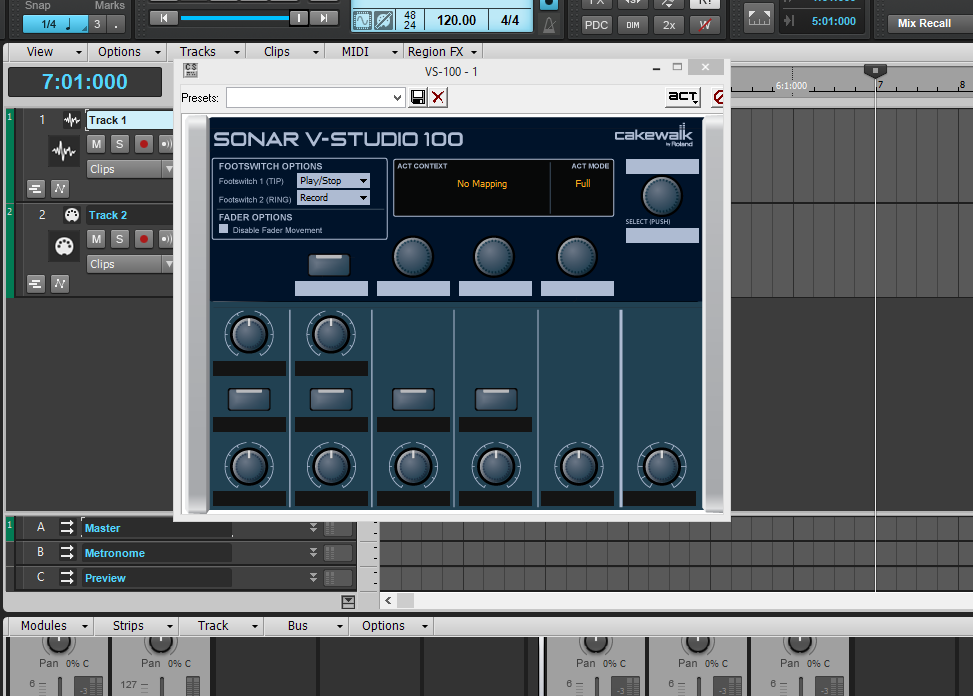Click the horizontal scrollbar left arrow

coord(388,600)
